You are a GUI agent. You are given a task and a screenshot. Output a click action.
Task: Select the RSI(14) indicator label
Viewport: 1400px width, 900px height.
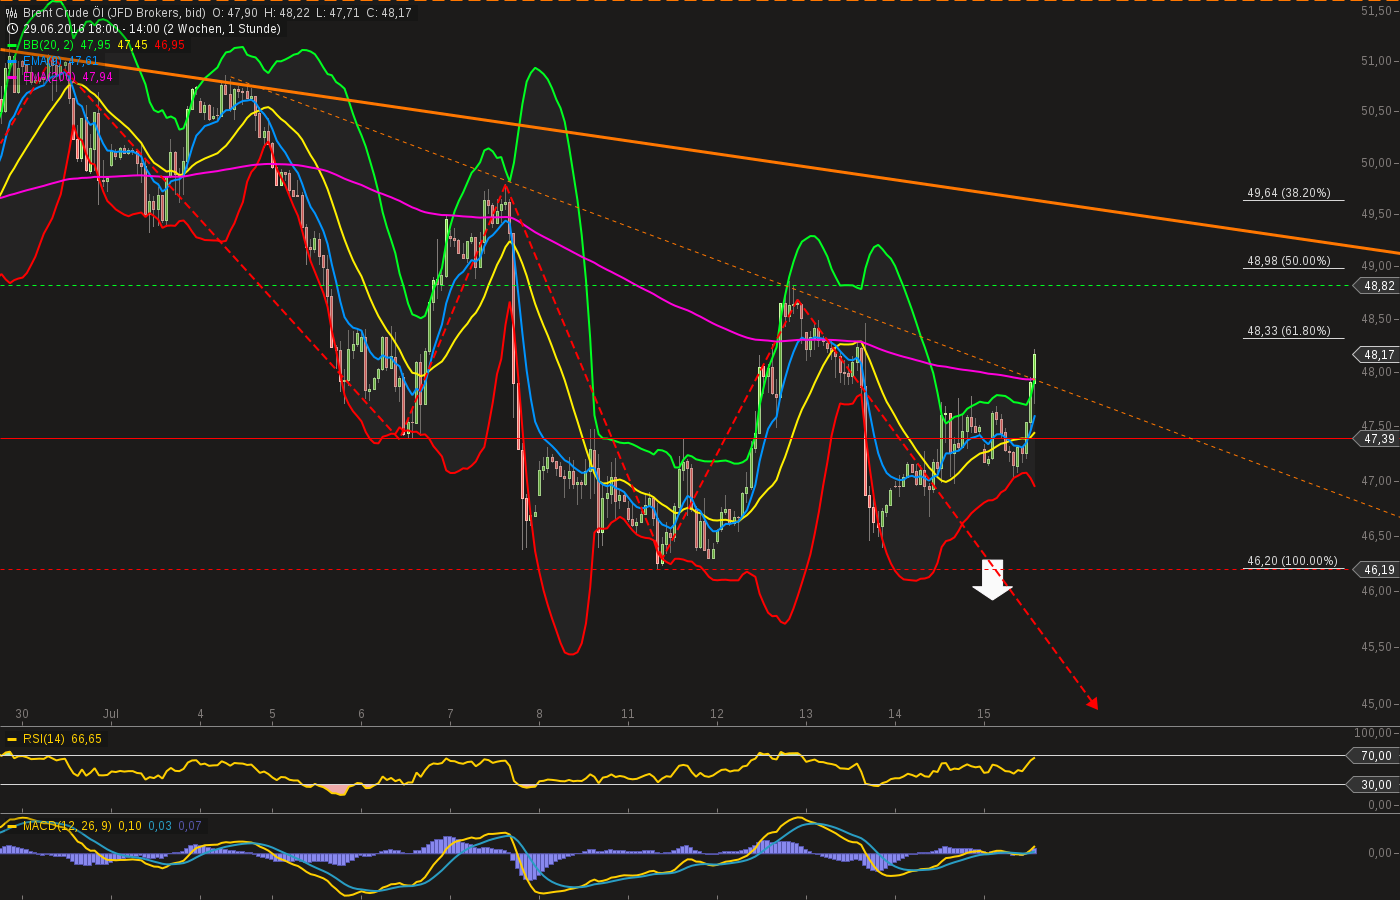pyautogui.click(x=43, y=739)
